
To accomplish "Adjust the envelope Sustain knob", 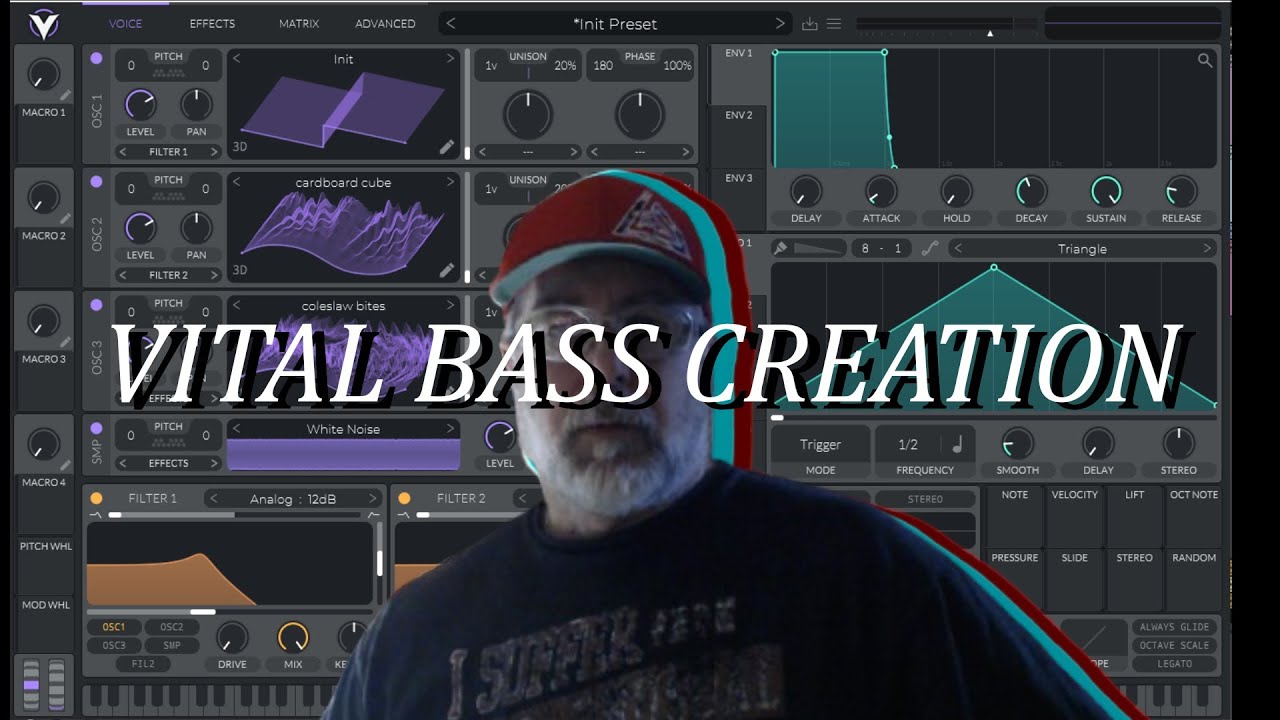I will [x=1106, y=191].
